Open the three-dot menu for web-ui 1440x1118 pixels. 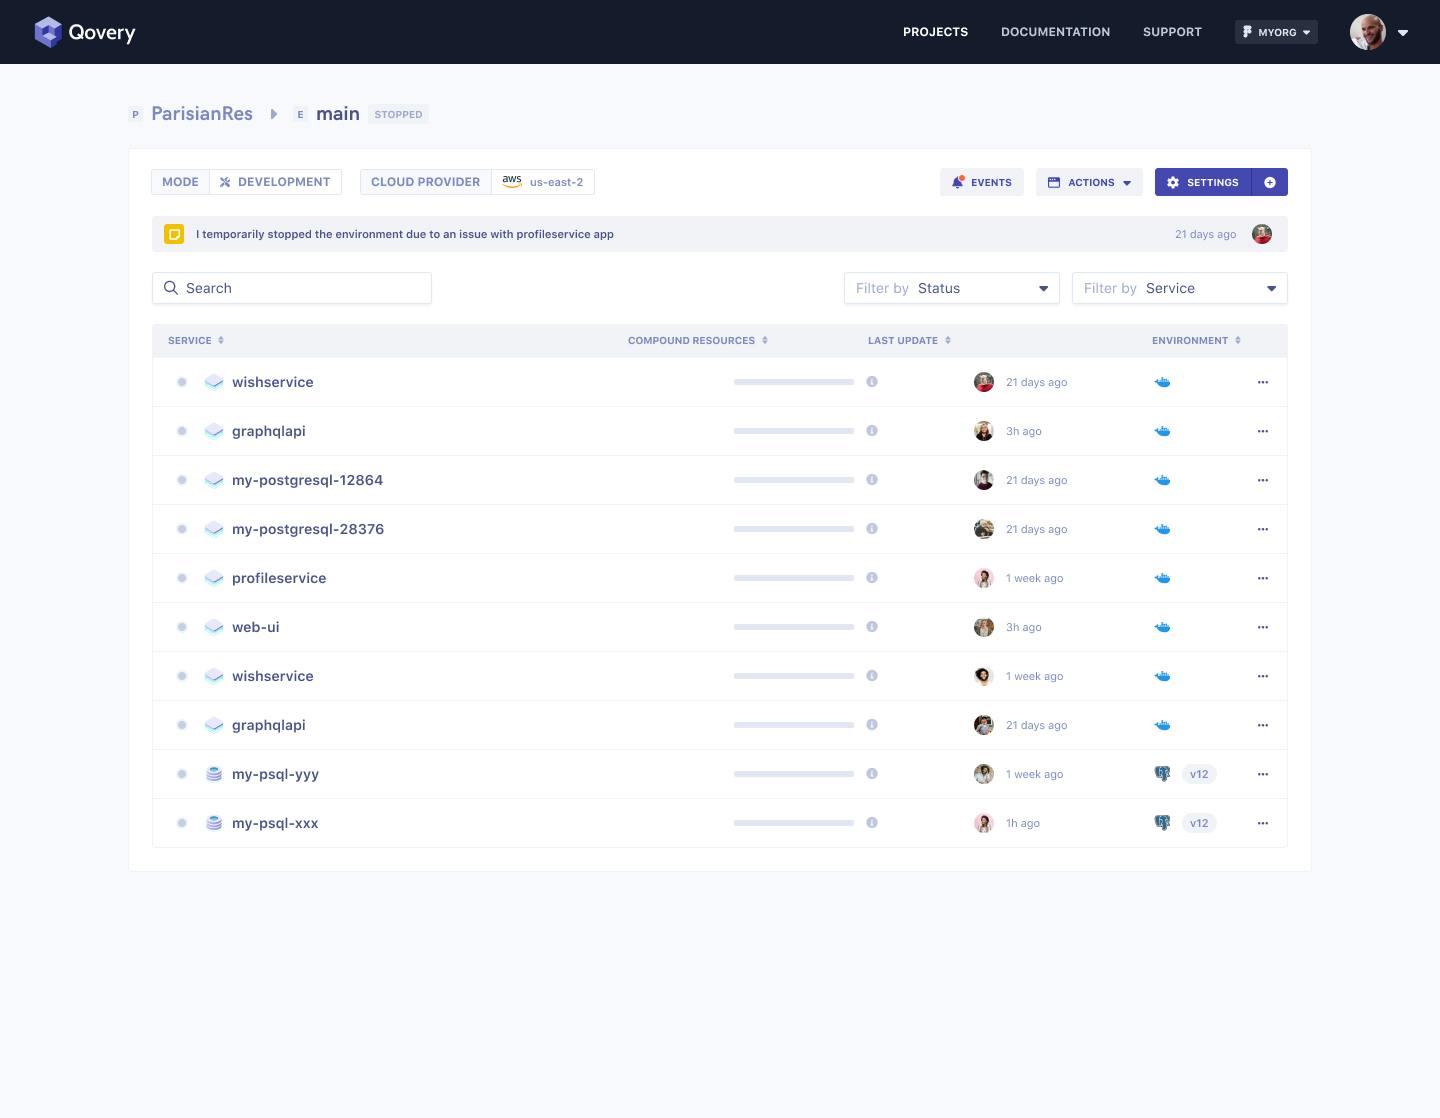[1263, 627]
